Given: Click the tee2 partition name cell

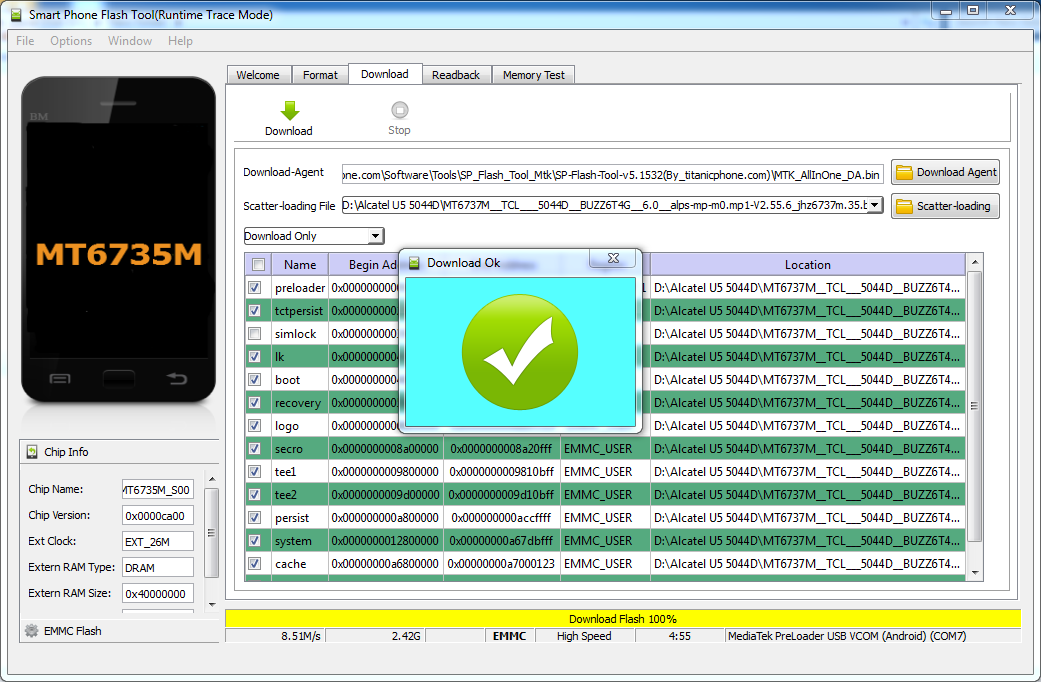Looking at the screenshot, I should (x=300, y=495).
